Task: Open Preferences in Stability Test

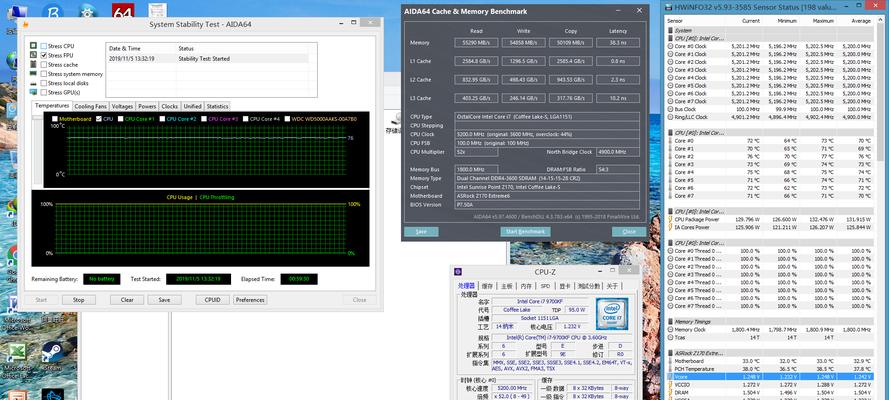Action: [250, 300]
